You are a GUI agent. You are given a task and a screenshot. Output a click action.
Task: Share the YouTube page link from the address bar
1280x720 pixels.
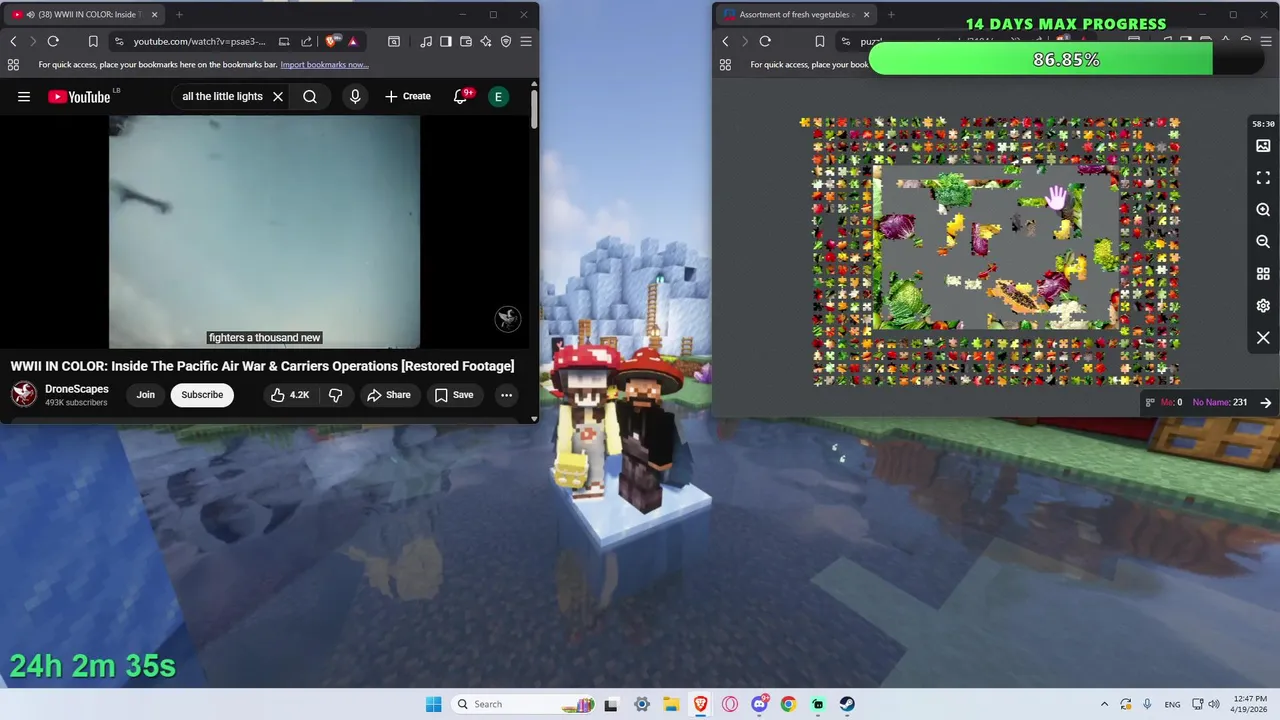[x=306, y=41]
